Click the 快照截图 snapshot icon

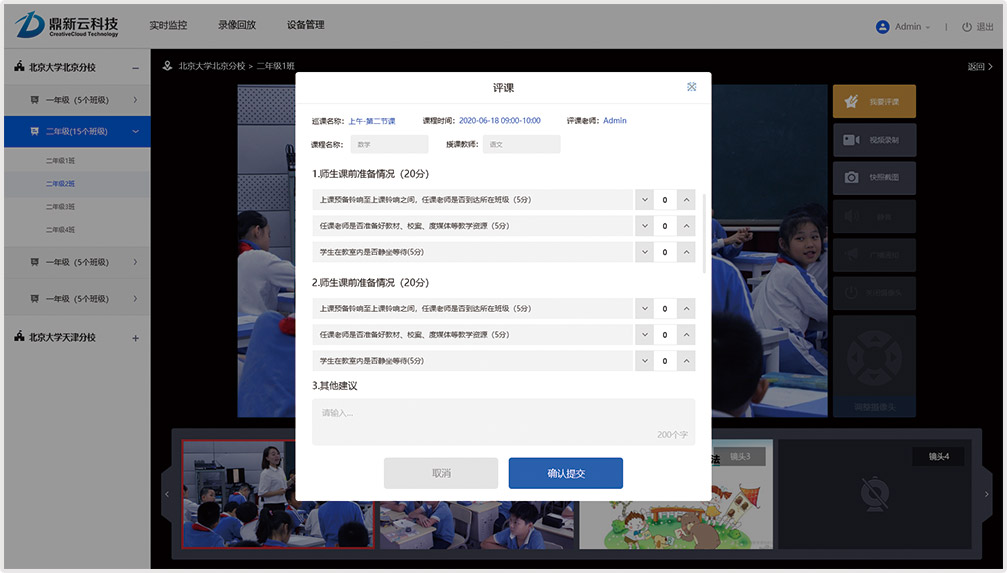(x=851, y=177)
